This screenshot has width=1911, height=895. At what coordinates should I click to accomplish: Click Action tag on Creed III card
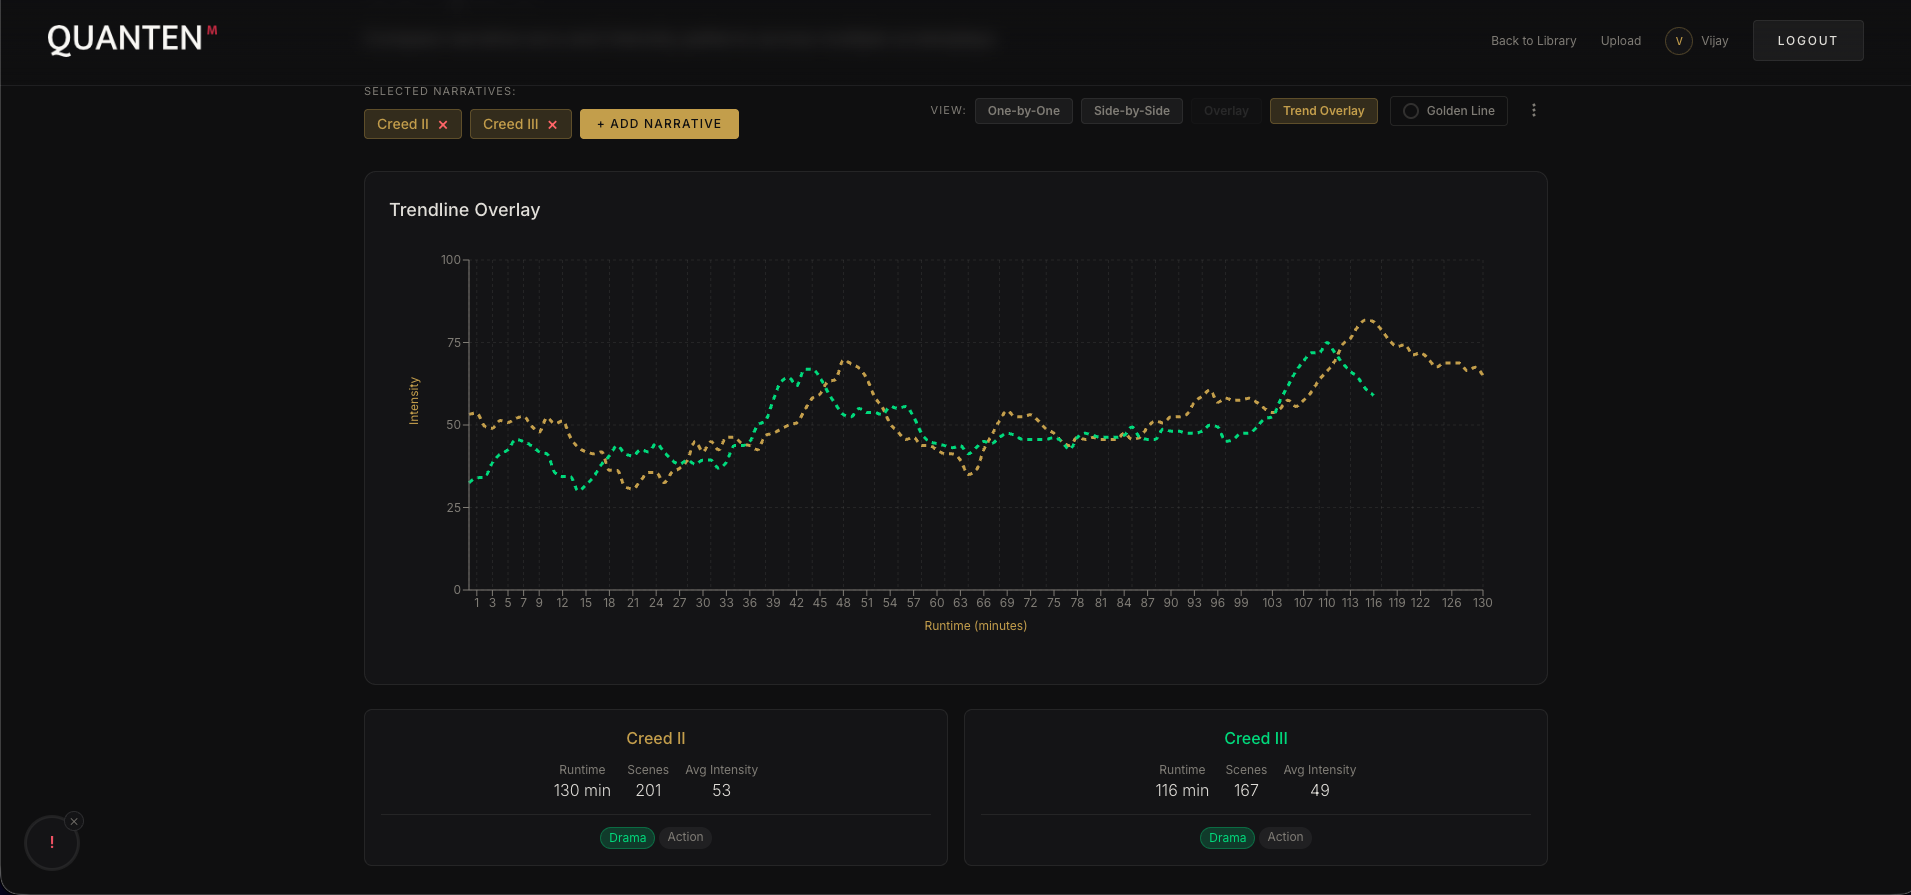1285,837
